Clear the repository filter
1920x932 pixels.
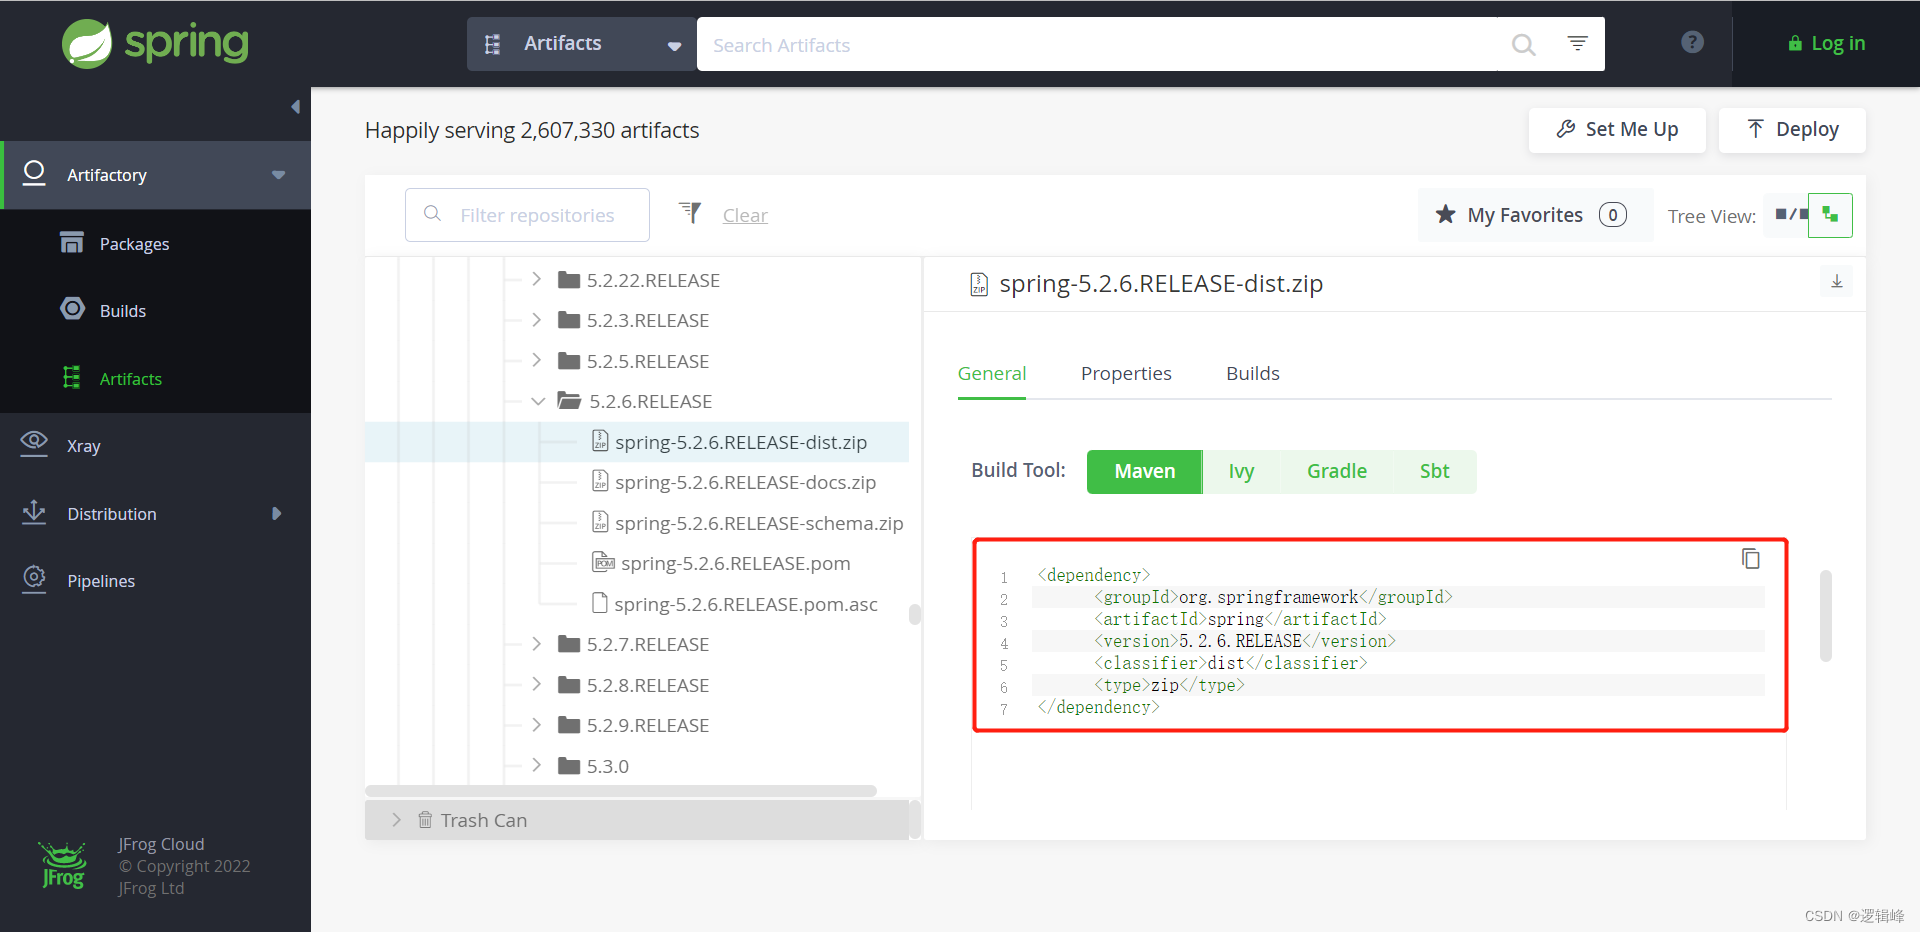(x=745, y=215)
